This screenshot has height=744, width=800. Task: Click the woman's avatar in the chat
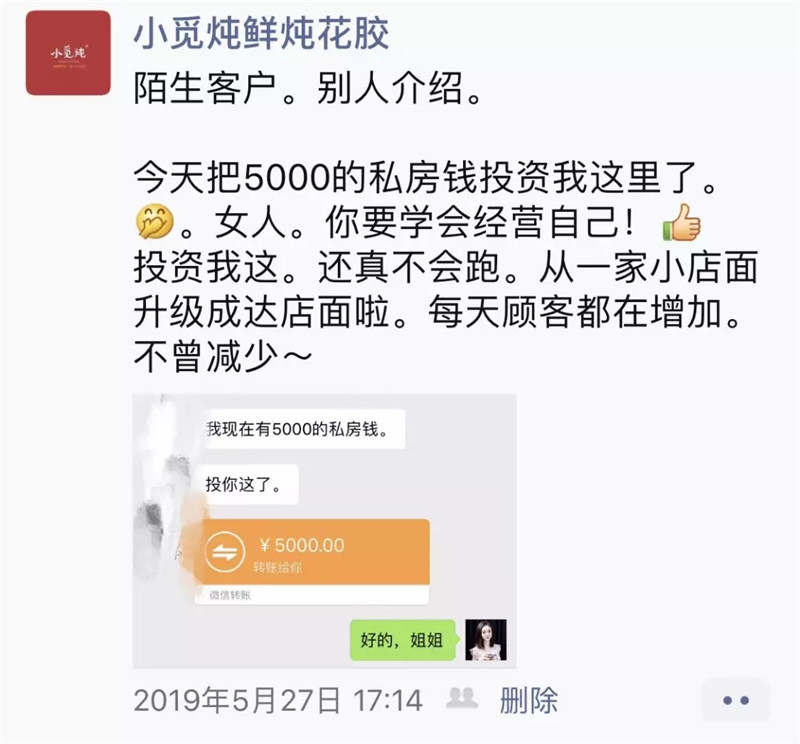486,640
